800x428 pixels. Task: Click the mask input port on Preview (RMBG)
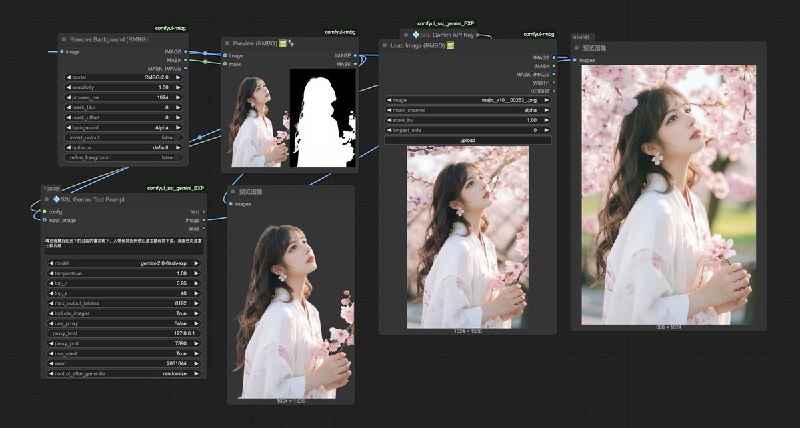pyautogui.click(x=225, y=64)
